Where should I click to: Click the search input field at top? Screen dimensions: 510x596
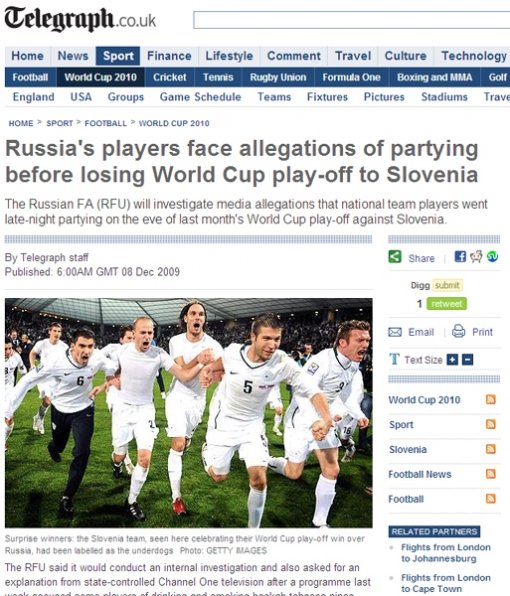[352, 20]
